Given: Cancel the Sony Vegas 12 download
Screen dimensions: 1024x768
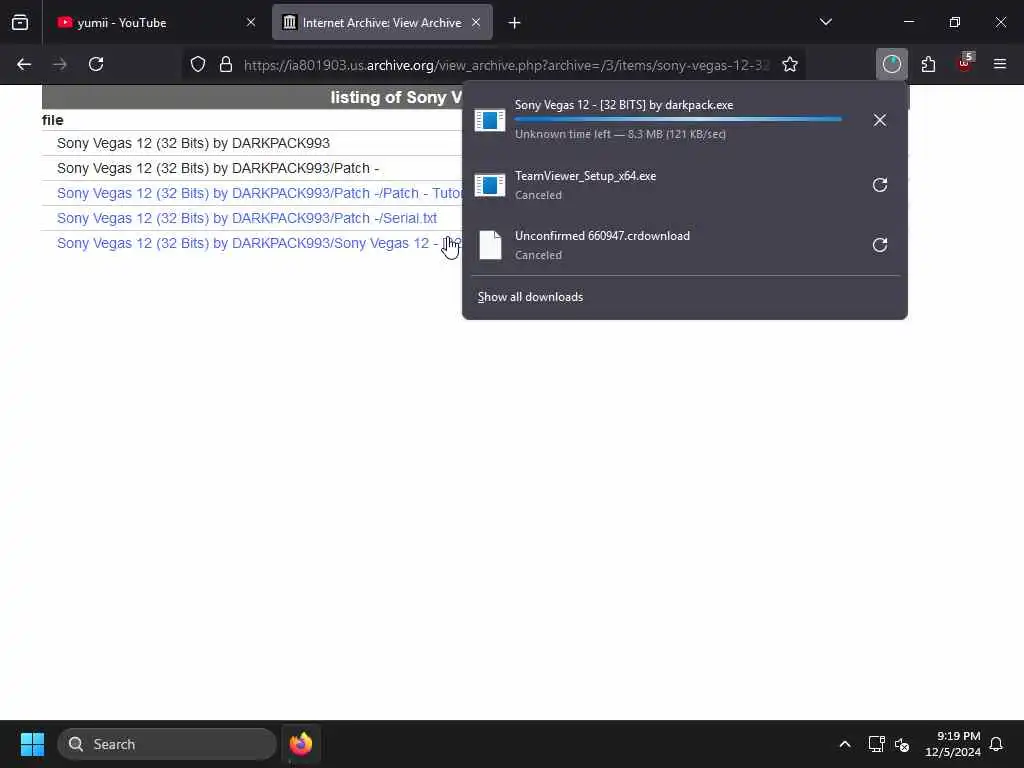Looking at the screenshot, I should click(x=880, y=120).
